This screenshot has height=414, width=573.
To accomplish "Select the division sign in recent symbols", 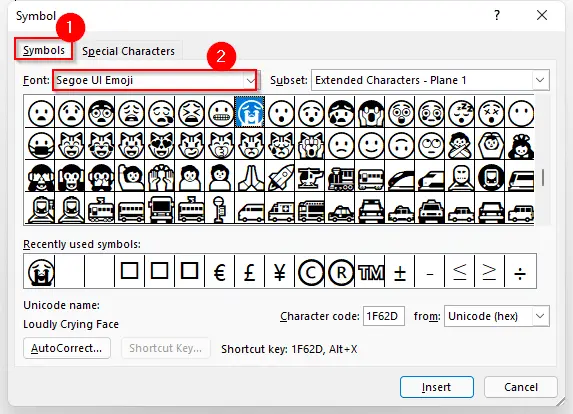I will [520, 271].
